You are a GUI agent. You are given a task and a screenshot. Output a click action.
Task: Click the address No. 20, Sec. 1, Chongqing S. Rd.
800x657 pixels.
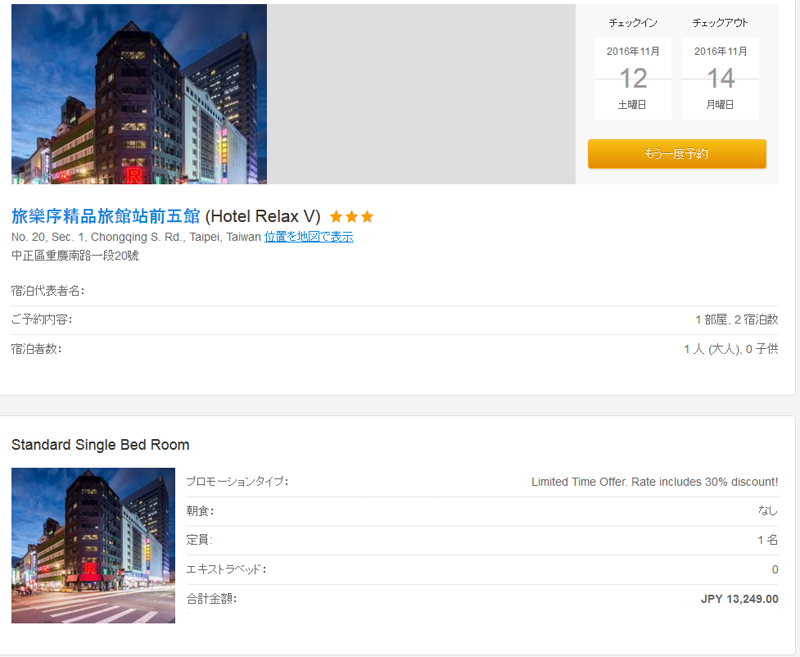click(x=136, y=237)
